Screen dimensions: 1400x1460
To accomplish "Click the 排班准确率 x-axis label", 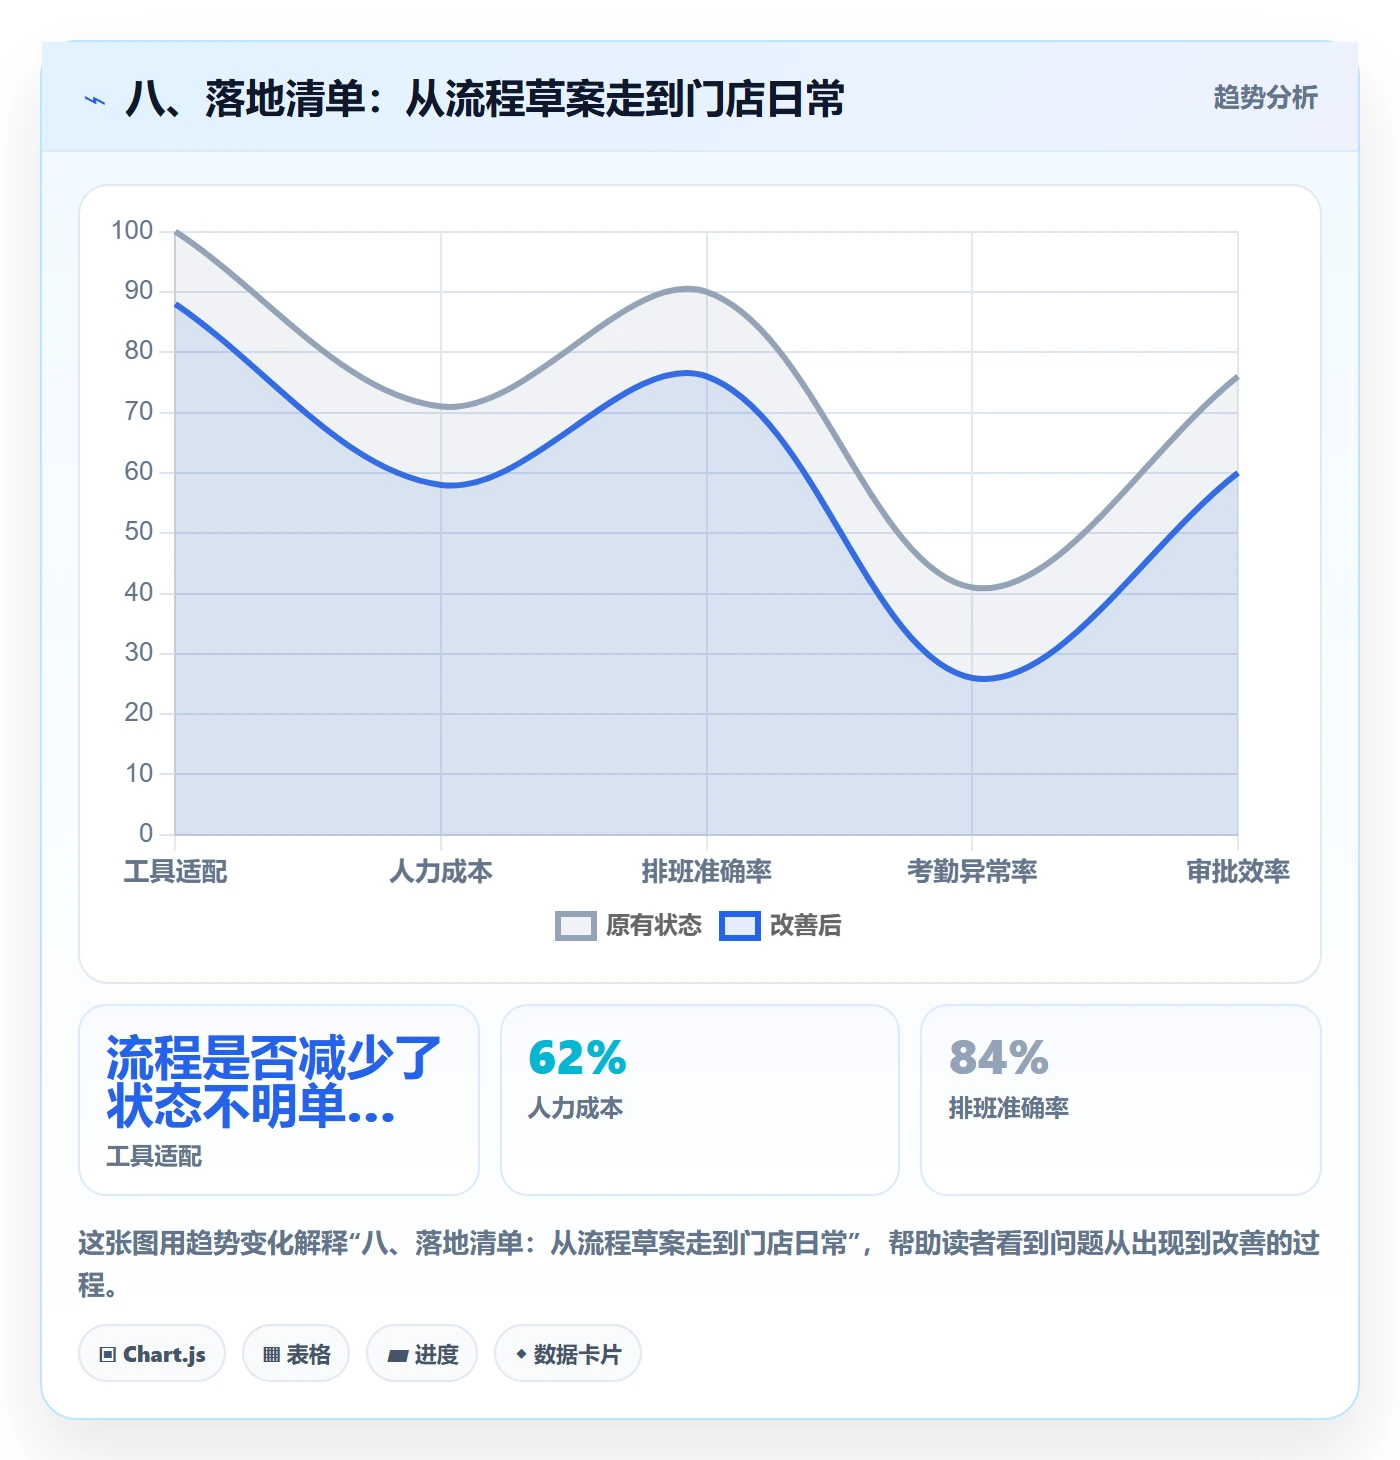I will (707, 872).
